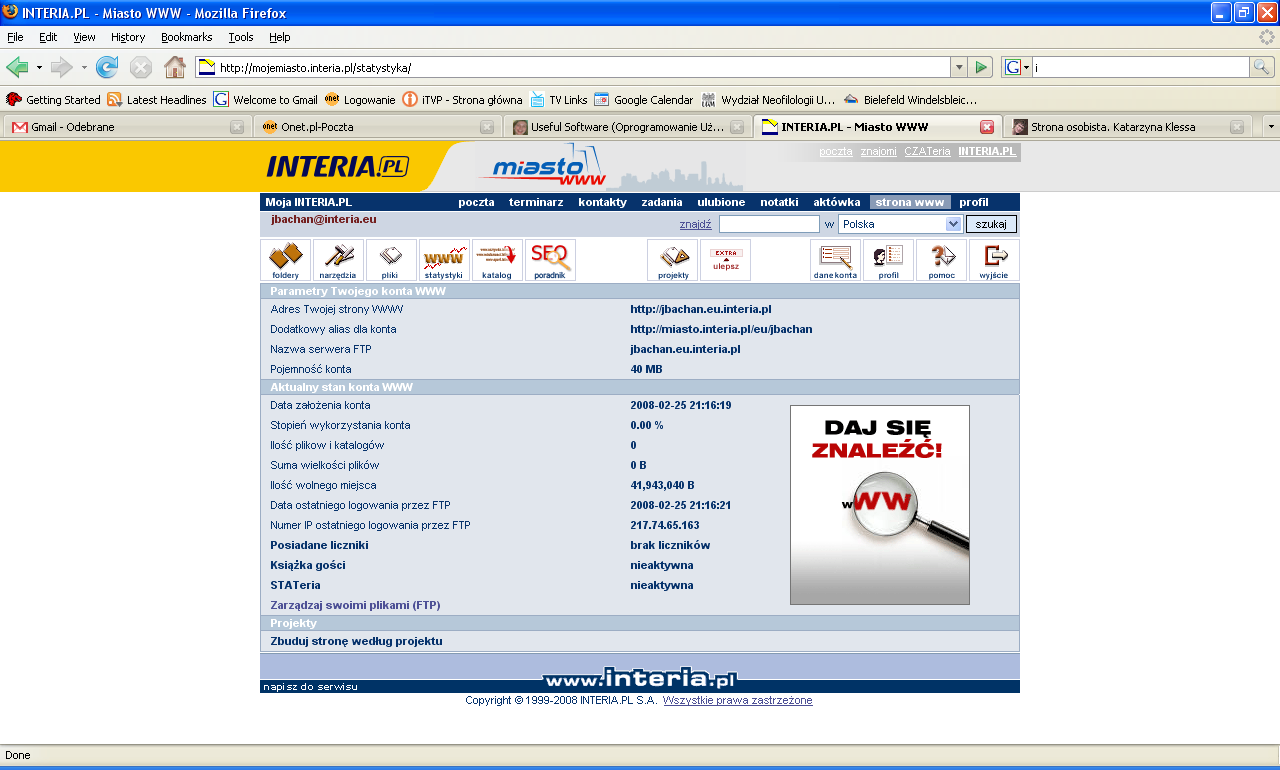
Task: Open the statystyki WWW icon
Action: (444, 260)
